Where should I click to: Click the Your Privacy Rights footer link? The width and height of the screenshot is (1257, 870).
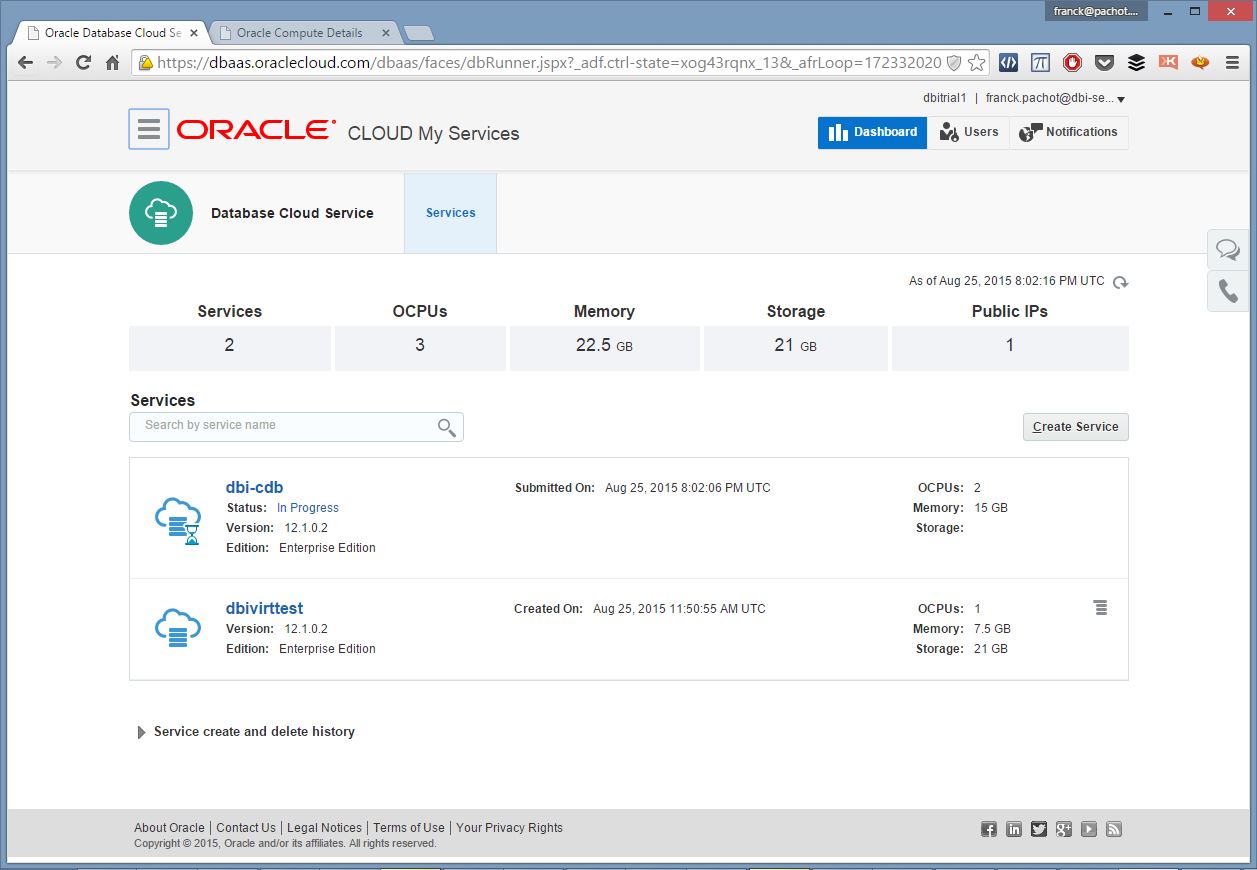(510, 828)
